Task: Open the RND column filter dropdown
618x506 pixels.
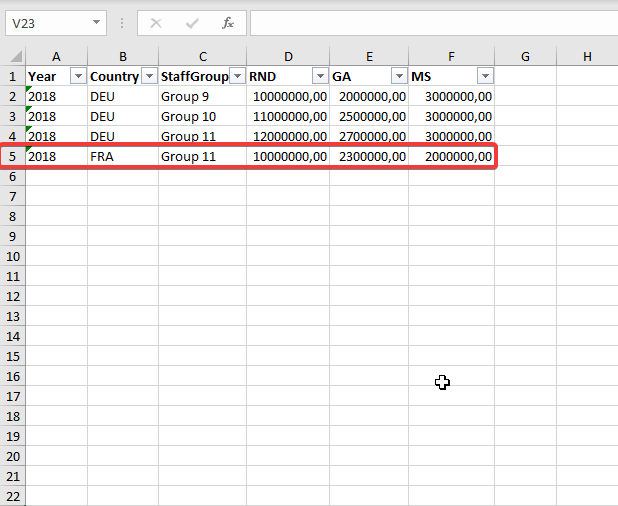Action: tap(319, 76)
